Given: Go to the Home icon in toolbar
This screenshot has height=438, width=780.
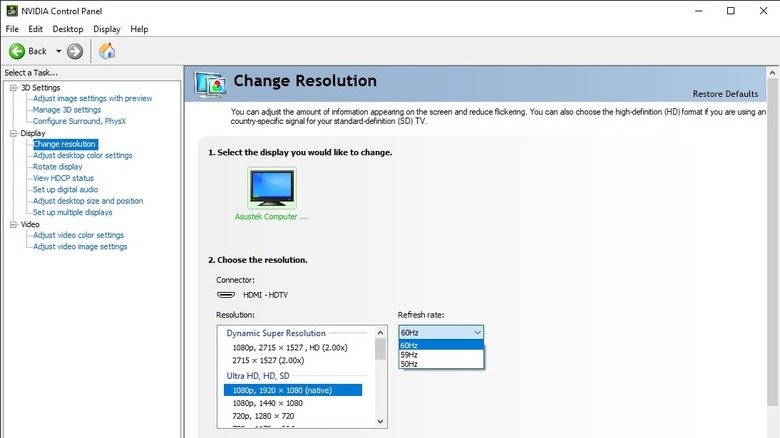Looking at the screenshot, I should pos(107,51).
